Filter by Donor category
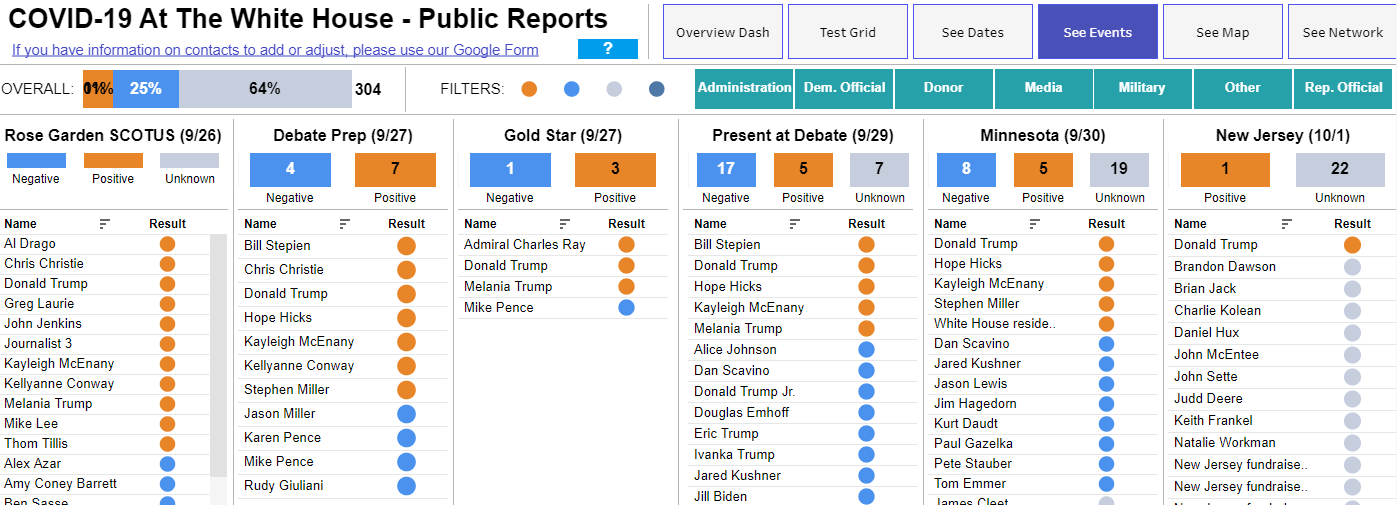The height and width of the screenshot is (505, 1399). point(944,88)
